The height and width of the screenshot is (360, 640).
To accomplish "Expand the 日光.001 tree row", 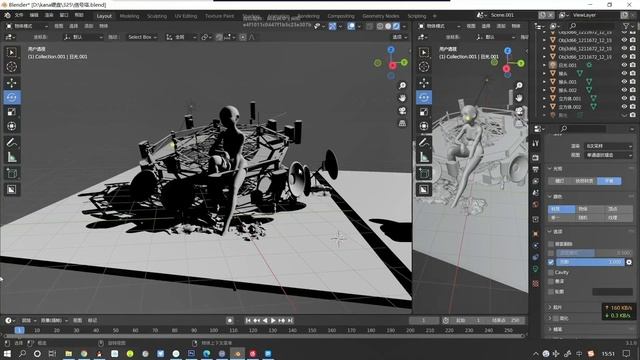I will point(544,65).
